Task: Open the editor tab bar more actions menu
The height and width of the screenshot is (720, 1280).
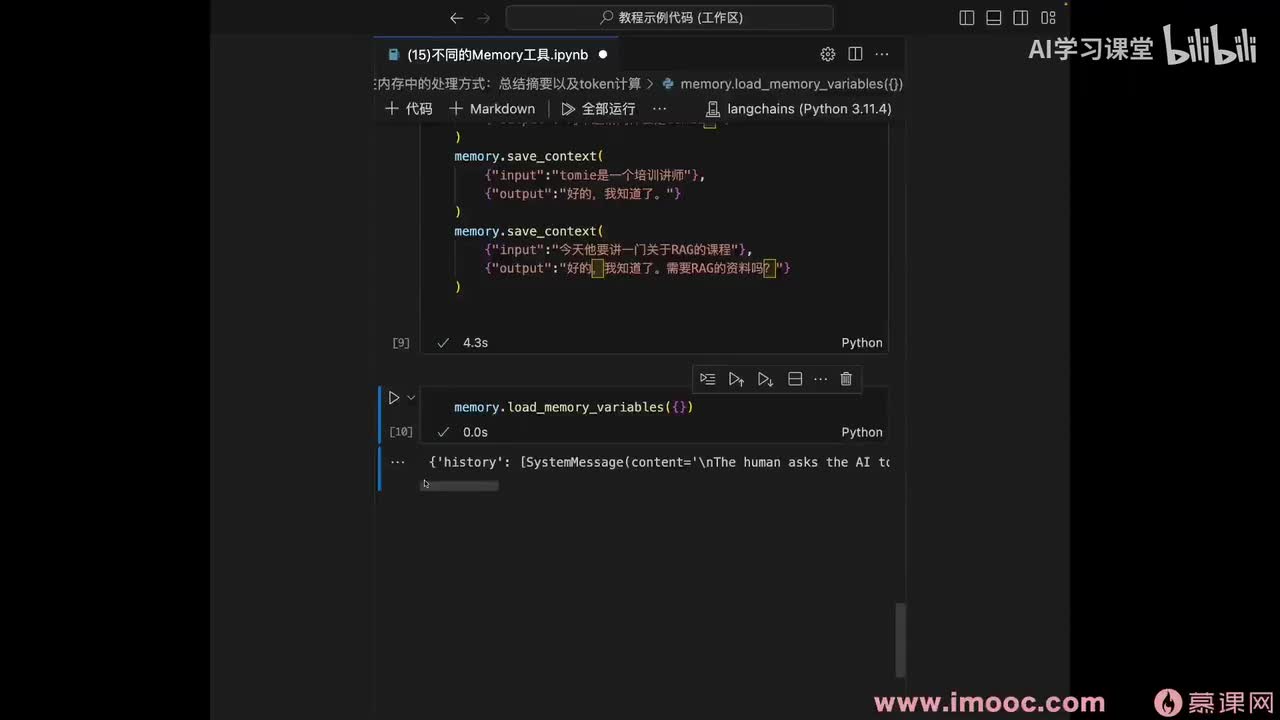Action: coord(882,54)
